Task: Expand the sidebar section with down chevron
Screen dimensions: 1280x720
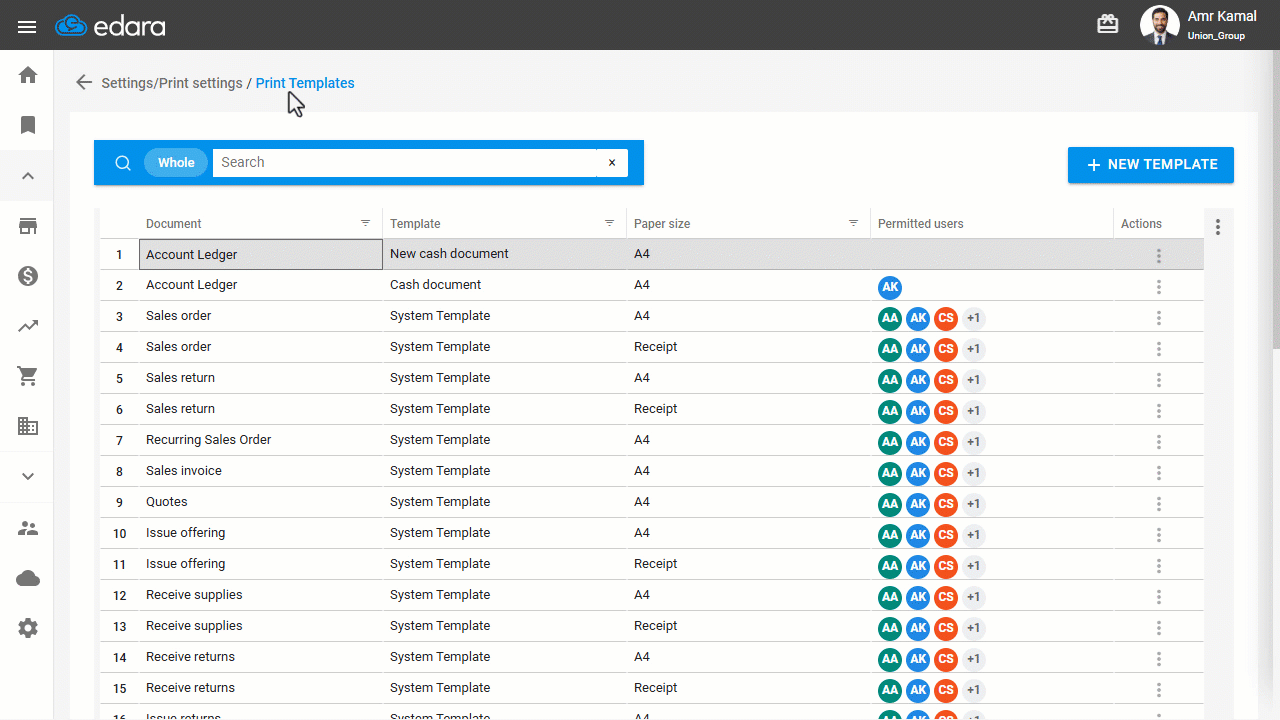Action: pos(28,476)
